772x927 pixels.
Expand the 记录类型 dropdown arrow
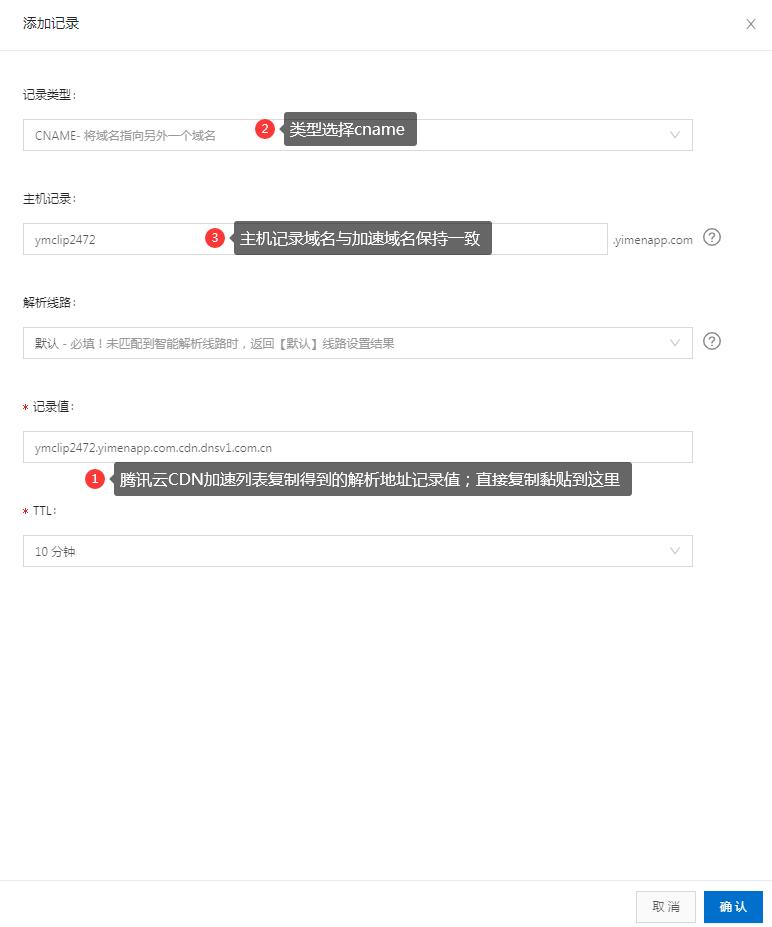pos(674,135)
